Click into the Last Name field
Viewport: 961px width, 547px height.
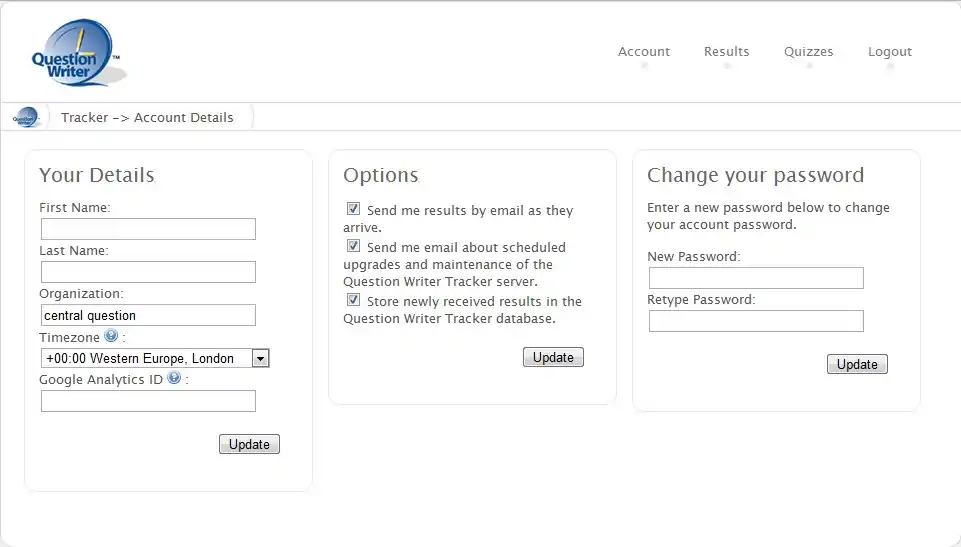148,272
